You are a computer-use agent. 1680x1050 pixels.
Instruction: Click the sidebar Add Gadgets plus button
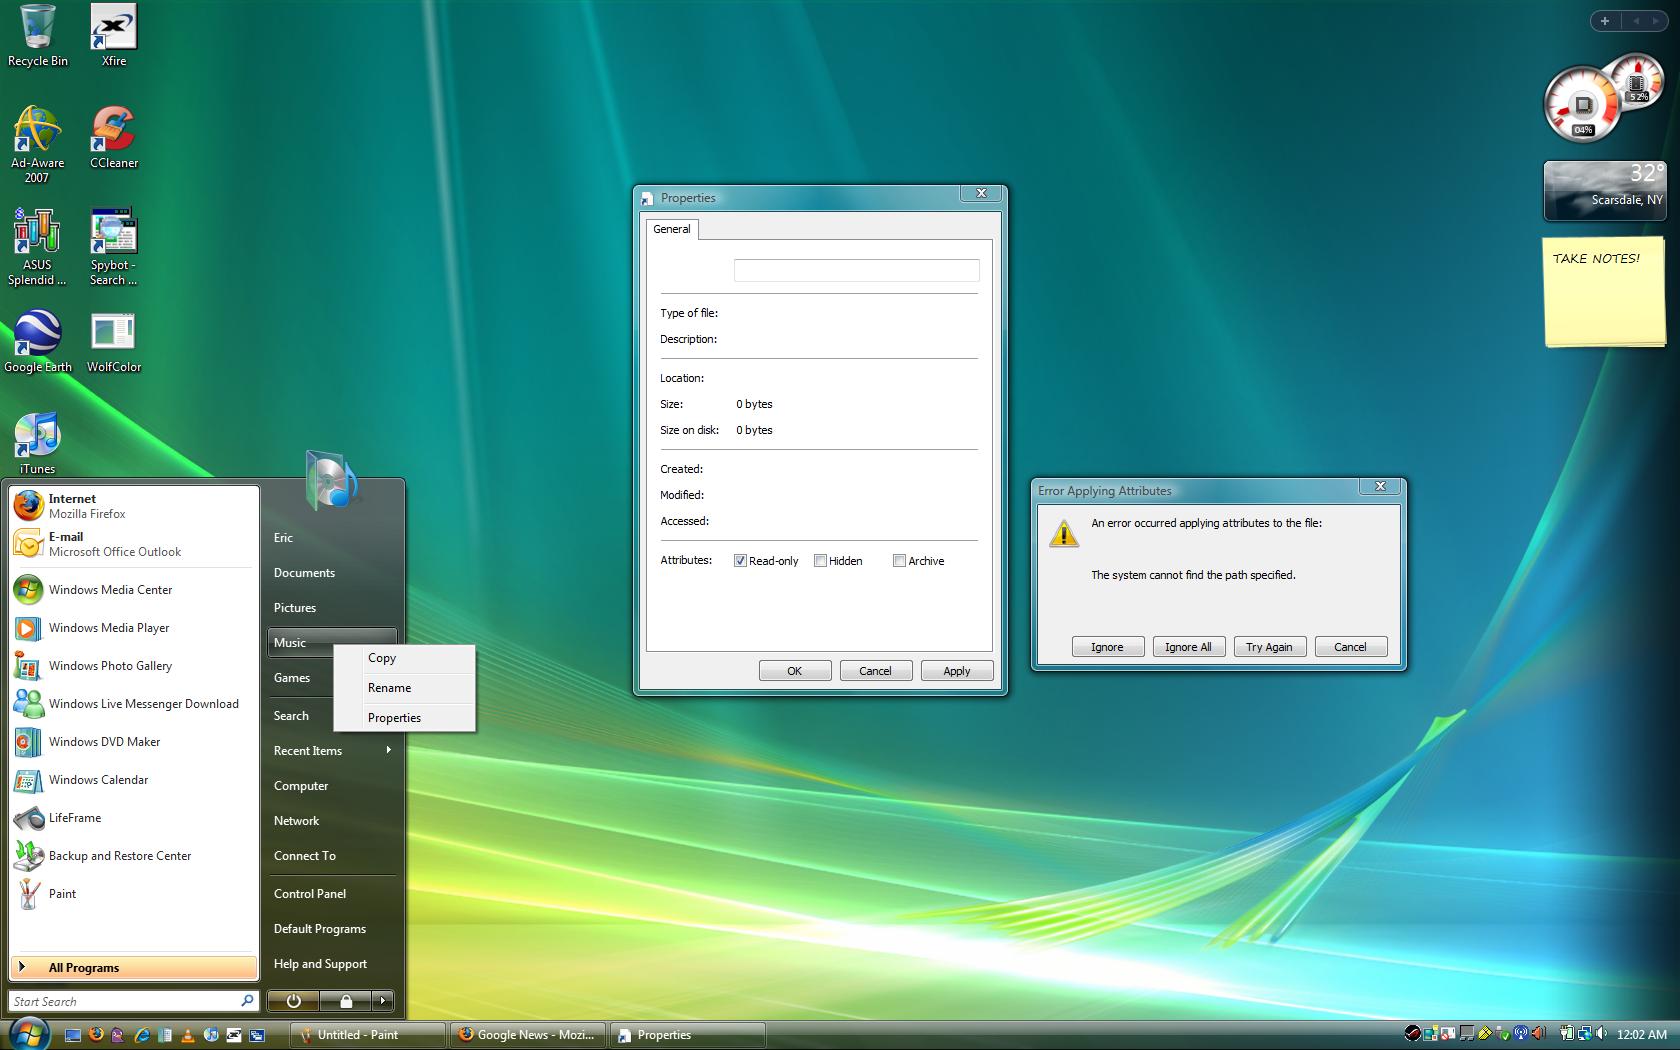pyautogui.click(x=1604, y=20)
